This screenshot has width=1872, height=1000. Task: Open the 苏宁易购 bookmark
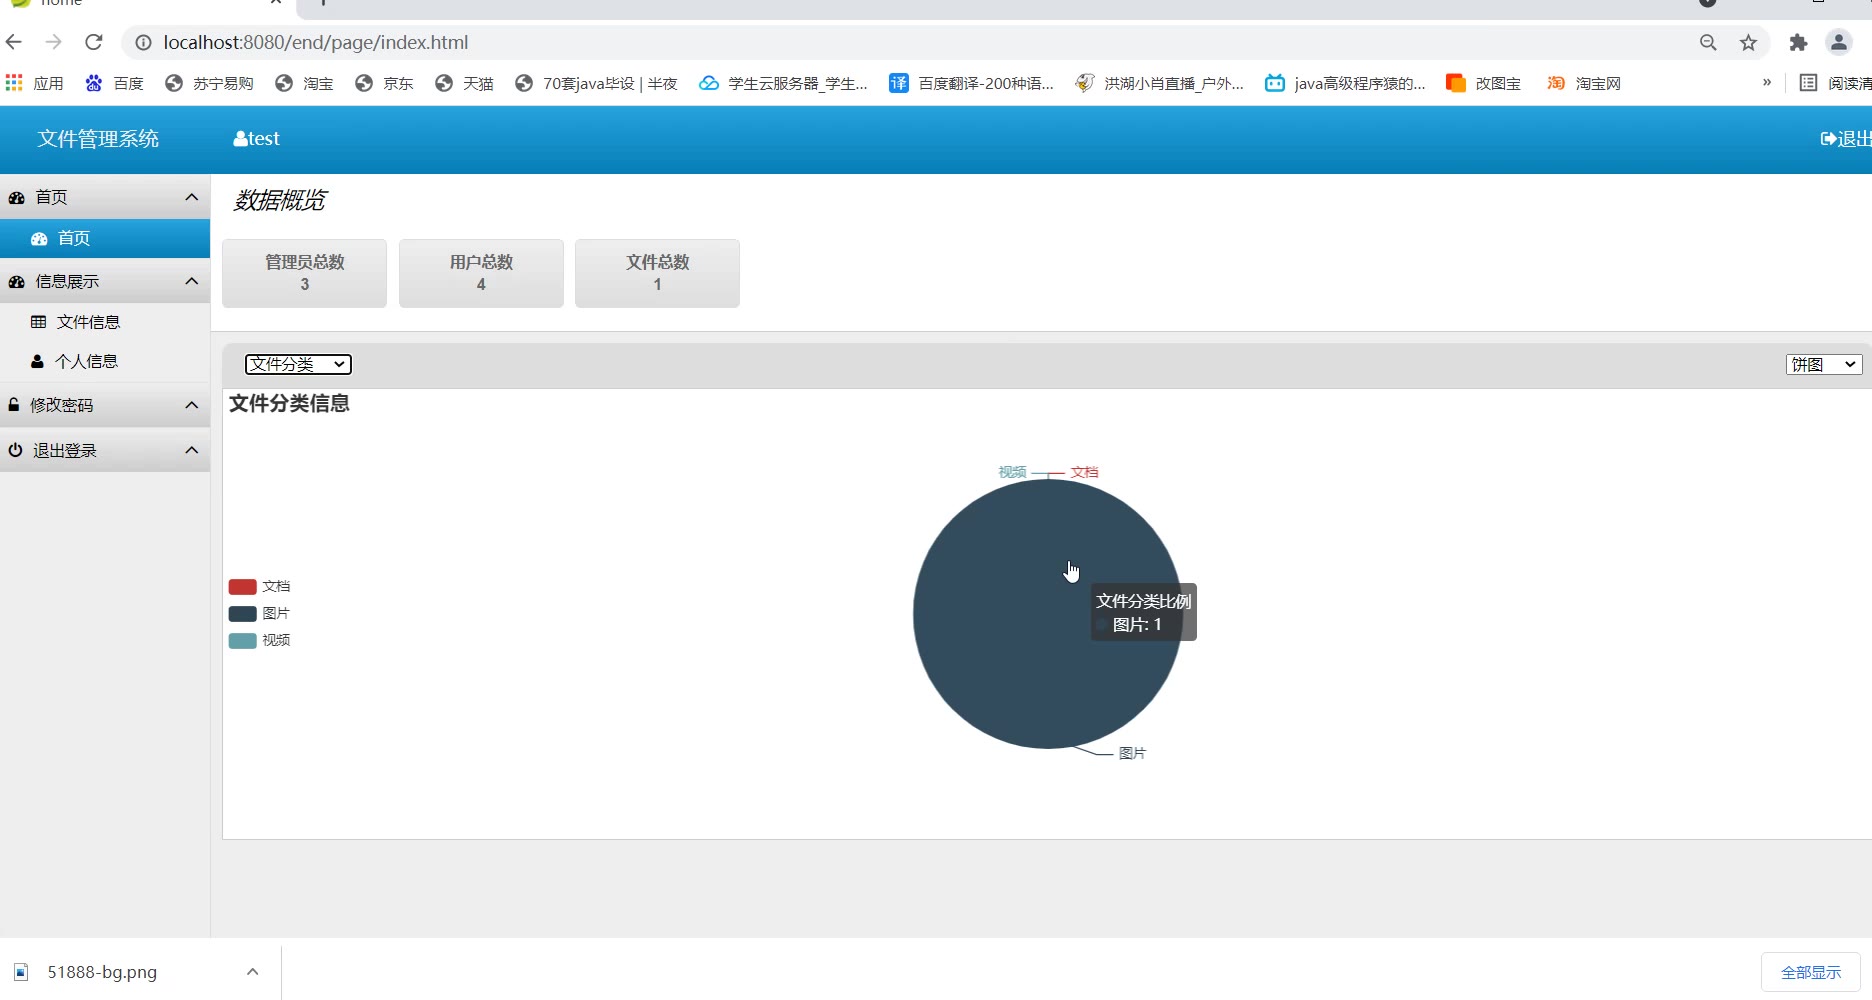coord(209,83)
